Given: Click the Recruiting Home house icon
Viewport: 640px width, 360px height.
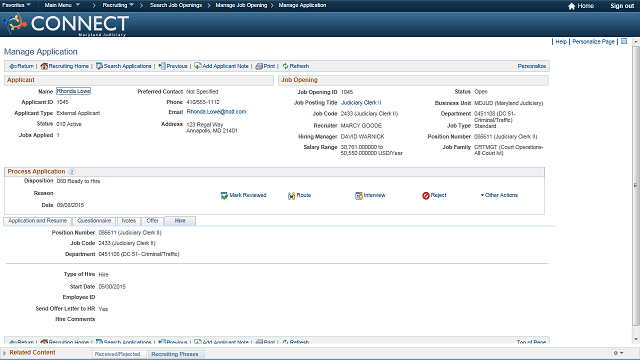Looking at the screenshot, I should click(x=44, y=66).
